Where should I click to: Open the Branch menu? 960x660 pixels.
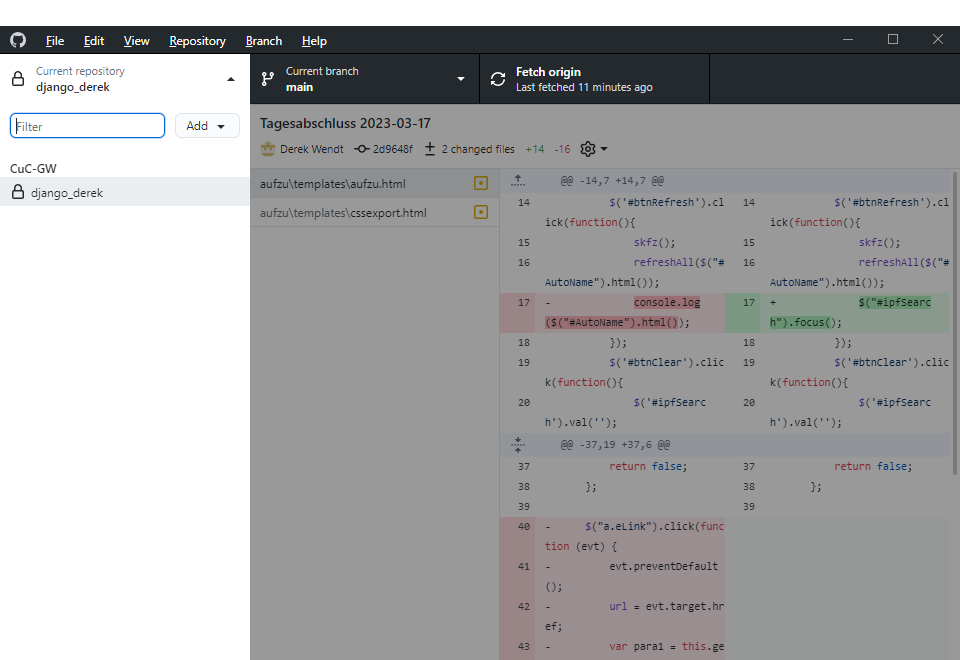(264, 41)
